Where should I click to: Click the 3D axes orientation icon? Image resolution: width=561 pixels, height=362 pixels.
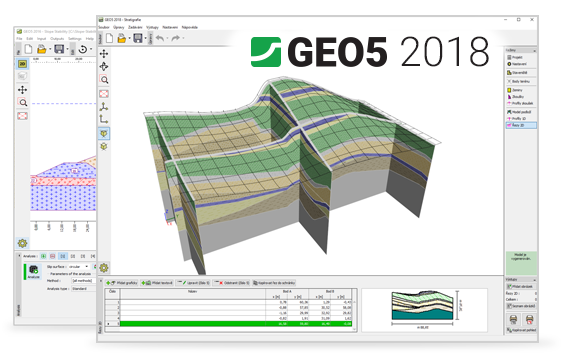[x=104, y=107]
